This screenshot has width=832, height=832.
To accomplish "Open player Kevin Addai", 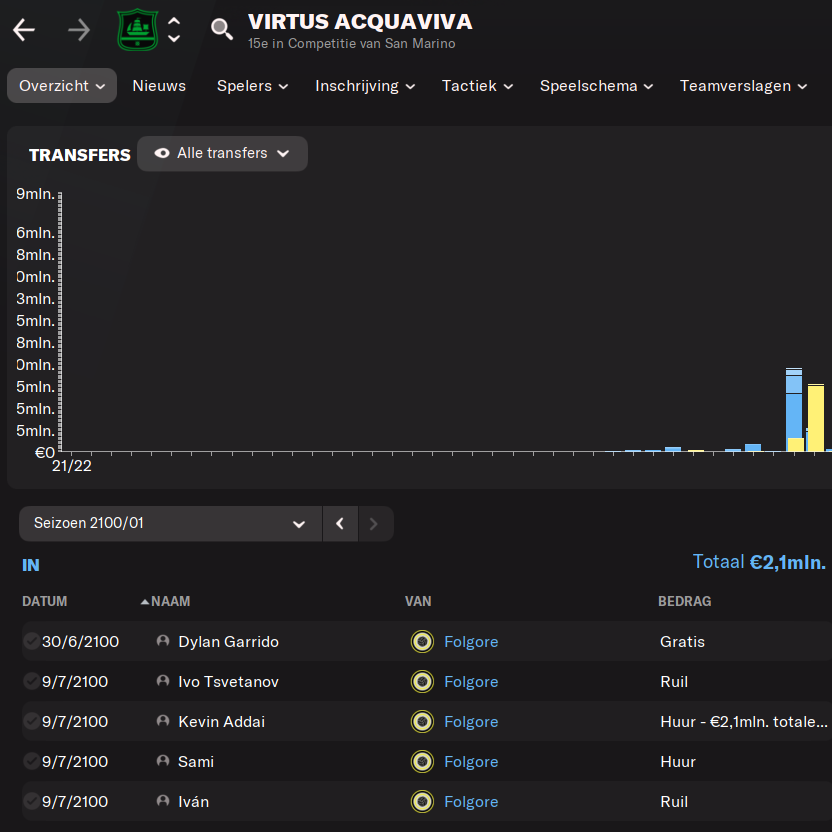I will pyautogui.click(x=221, y=722).
